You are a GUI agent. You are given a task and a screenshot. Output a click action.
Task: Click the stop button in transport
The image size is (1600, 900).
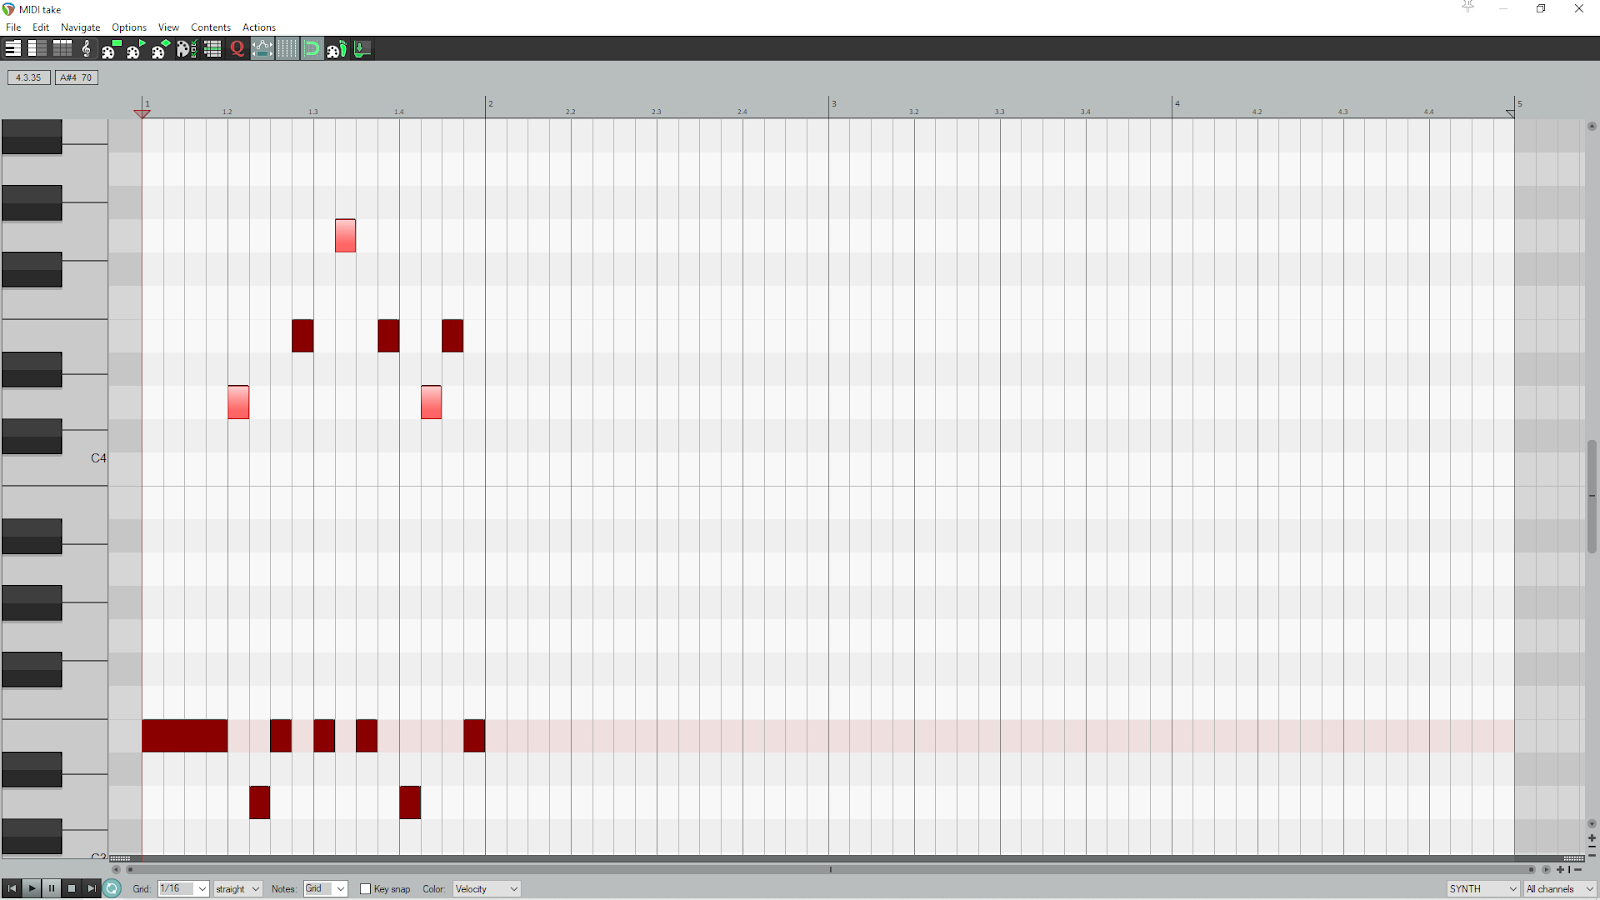pos(71,888)
